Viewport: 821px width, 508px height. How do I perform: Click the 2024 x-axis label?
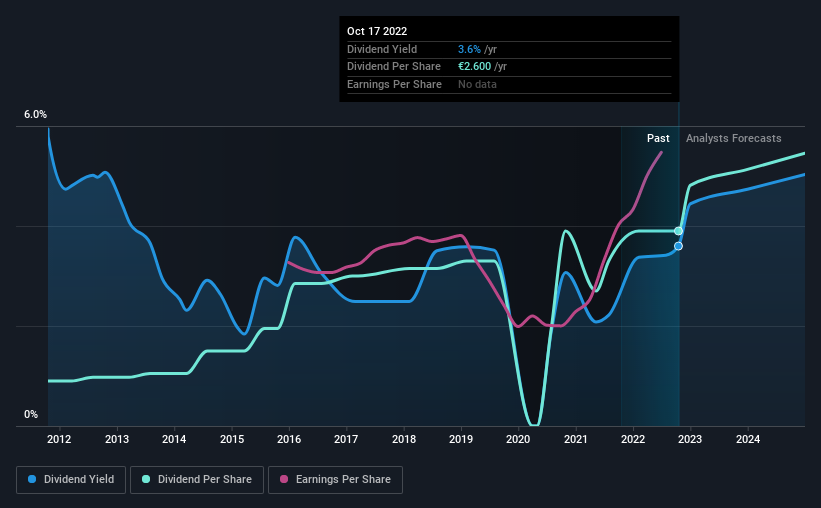coord(748,439)
